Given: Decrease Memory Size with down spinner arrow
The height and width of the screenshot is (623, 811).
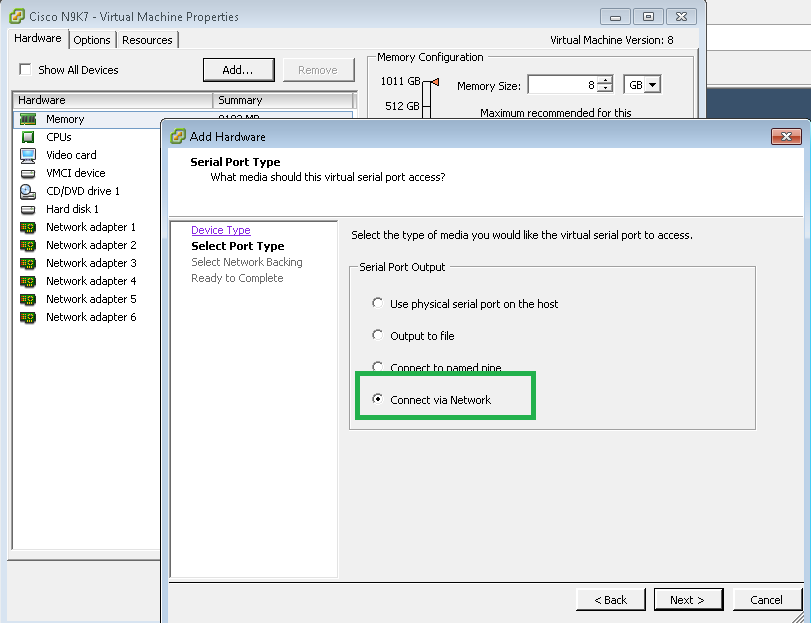Looking at the screenshot, I should [x=605, y=89].
